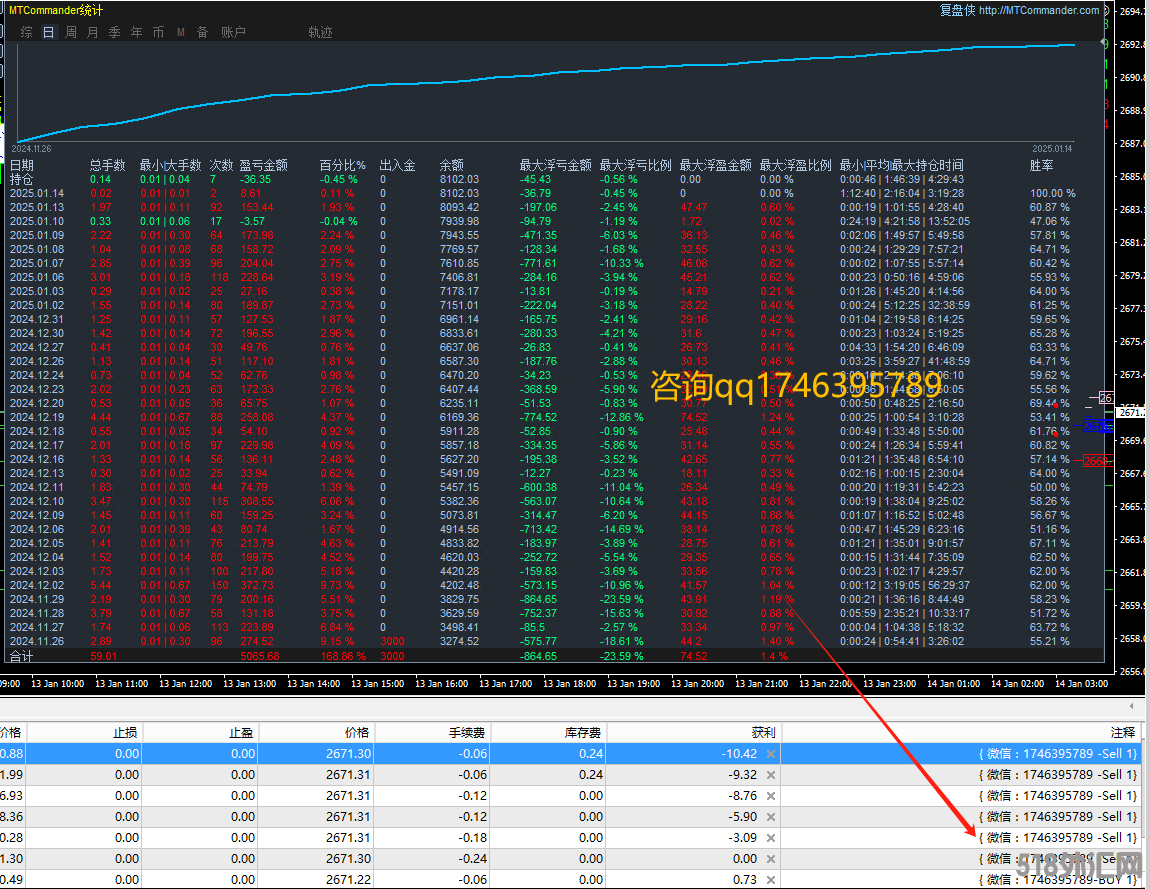Close the order with -5.90 profit
The image size is (1150, 889).
coord(770,817)
